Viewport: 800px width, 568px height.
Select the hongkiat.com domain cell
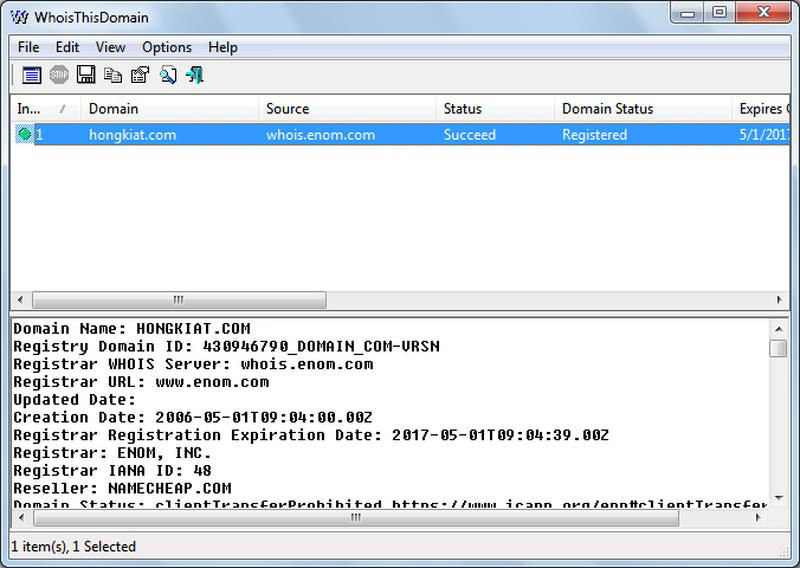coord(132,135)
